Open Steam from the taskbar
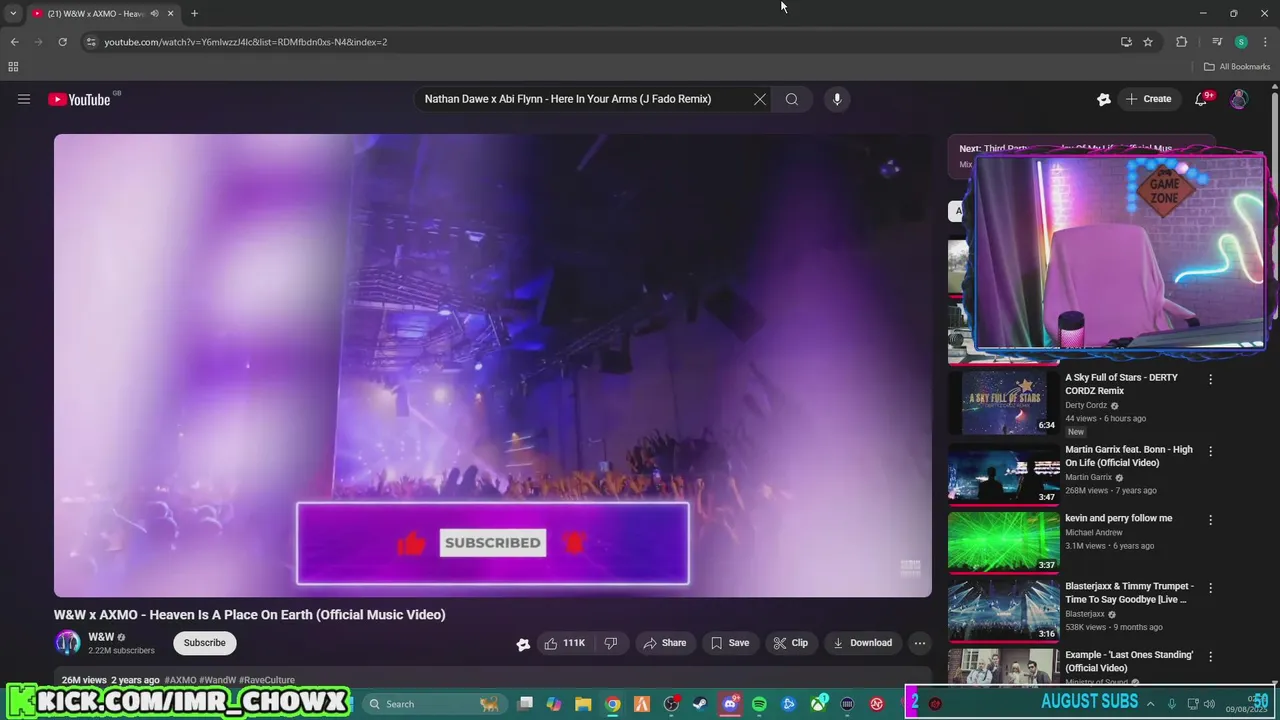The height and width of the screenshot is (720, 1280). (701, 704)
